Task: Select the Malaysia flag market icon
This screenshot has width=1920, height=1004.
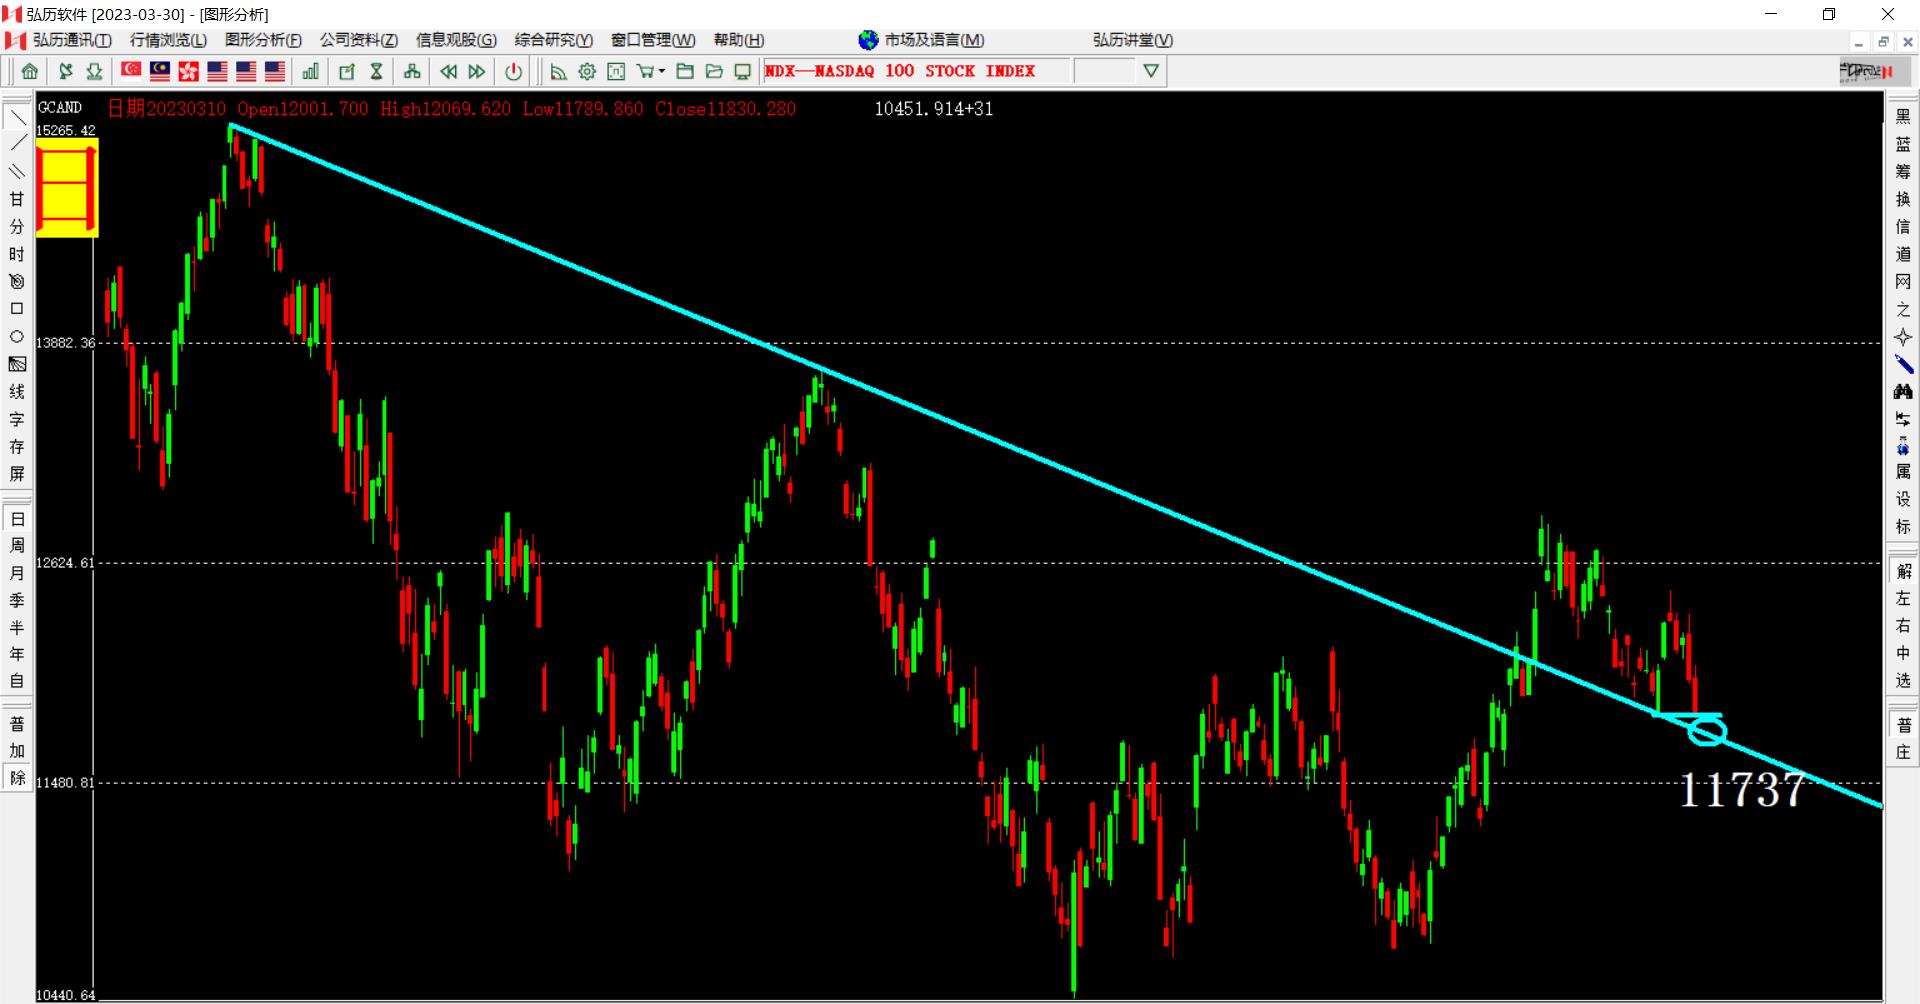Action: [x=160, y=71]
